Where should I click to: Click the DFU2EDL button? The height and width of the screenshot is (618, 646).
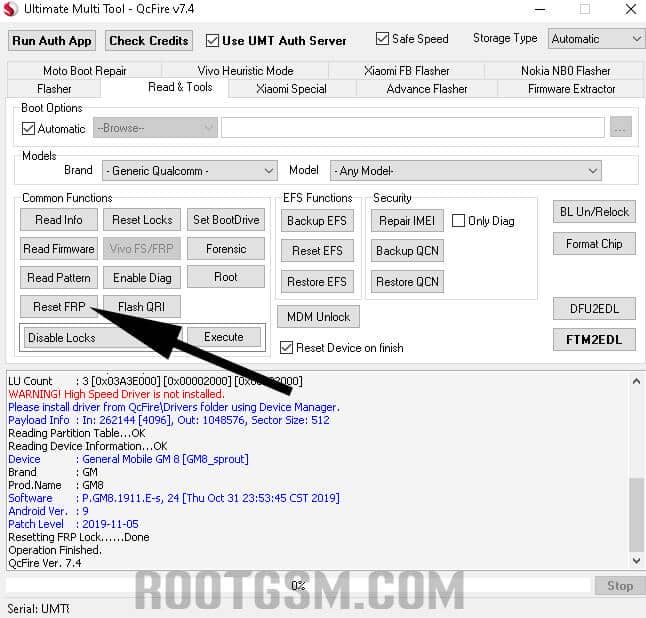point(594,309)
